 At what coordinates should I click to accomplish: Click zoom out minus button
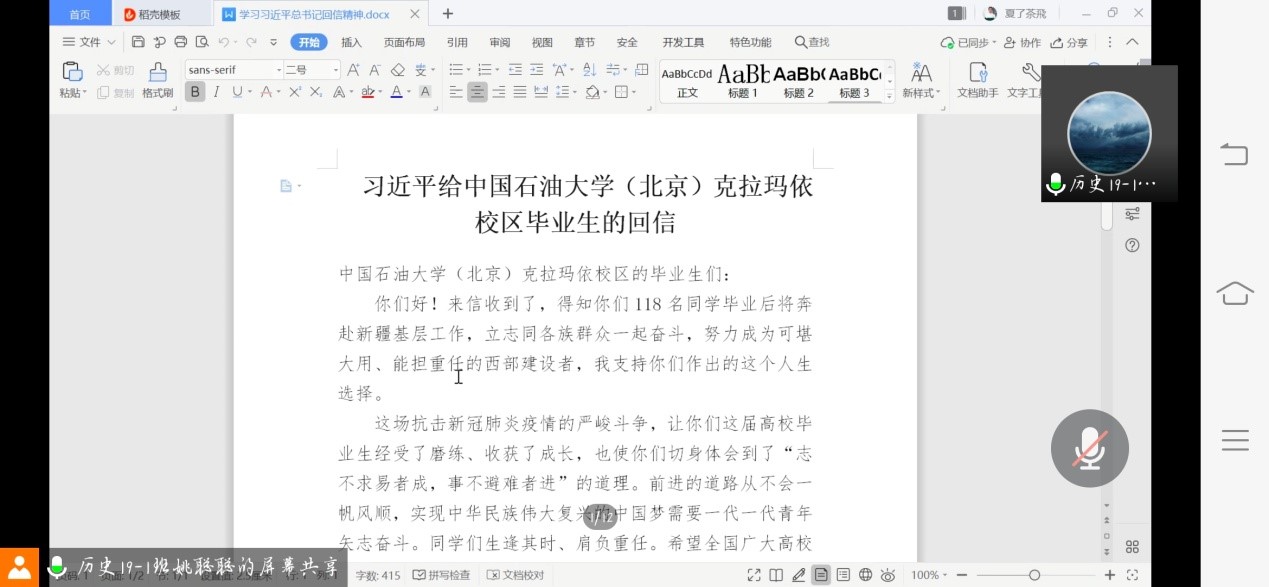coord(961,575)
